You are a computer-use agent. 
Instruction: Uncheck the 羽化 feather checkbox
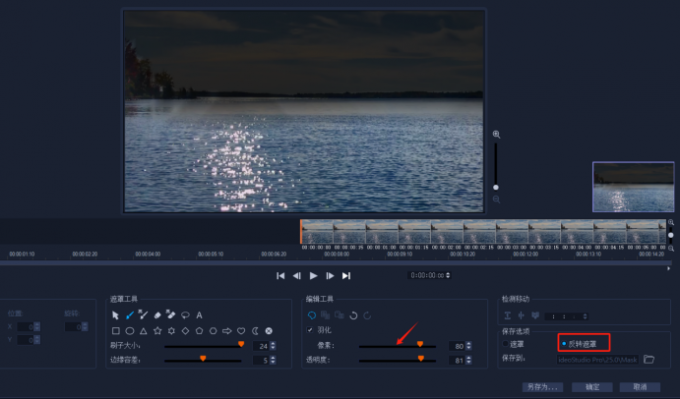click(310, 330)
